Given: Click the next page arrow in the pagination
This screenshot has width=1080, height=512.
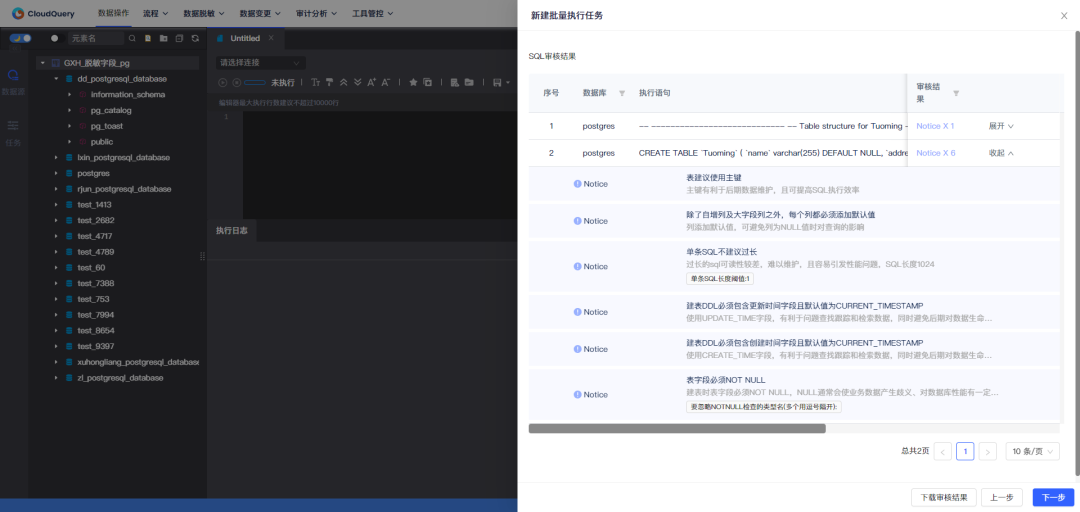Looking at the screenshot, I should click(988, 451).
